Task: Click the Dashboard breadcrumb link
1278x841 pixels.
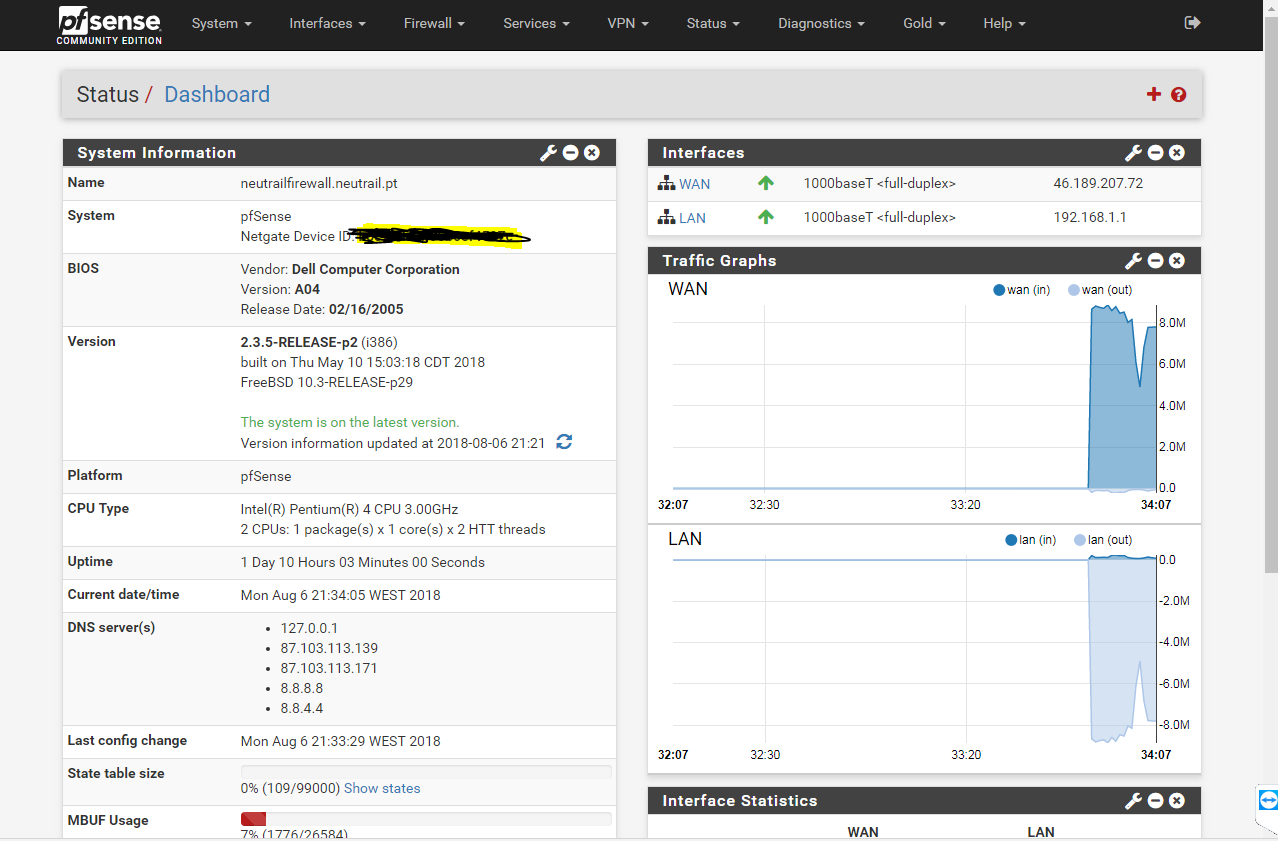Action: tap(217, 94)
